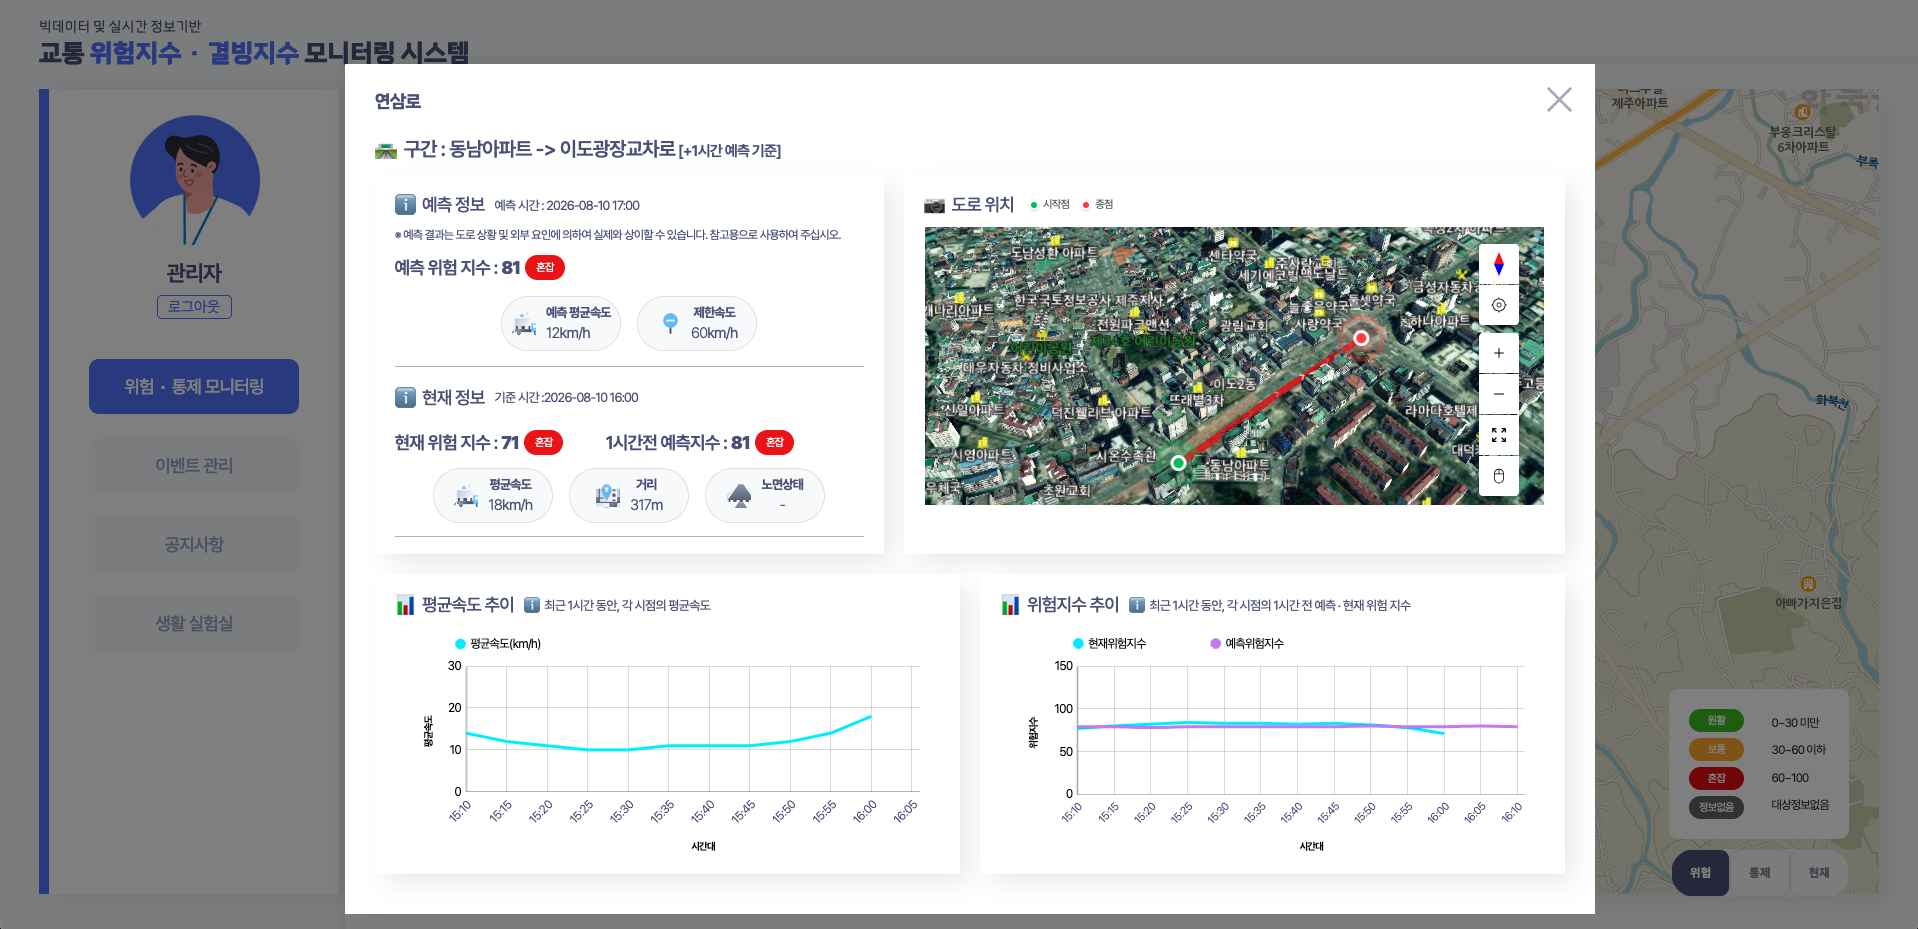1918x929 pixels.
Task: Open fullscreen view of the road map
Action: point(1498,435)
